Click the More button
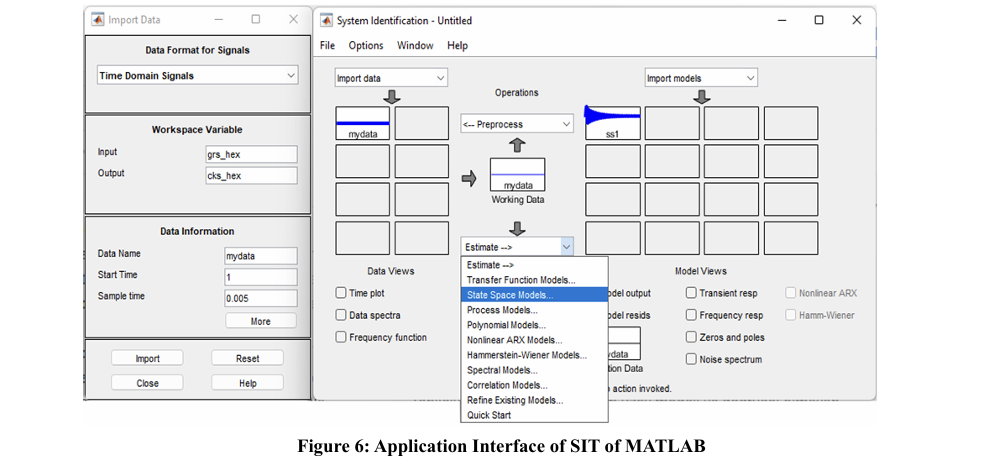 (x=261, y=321)
